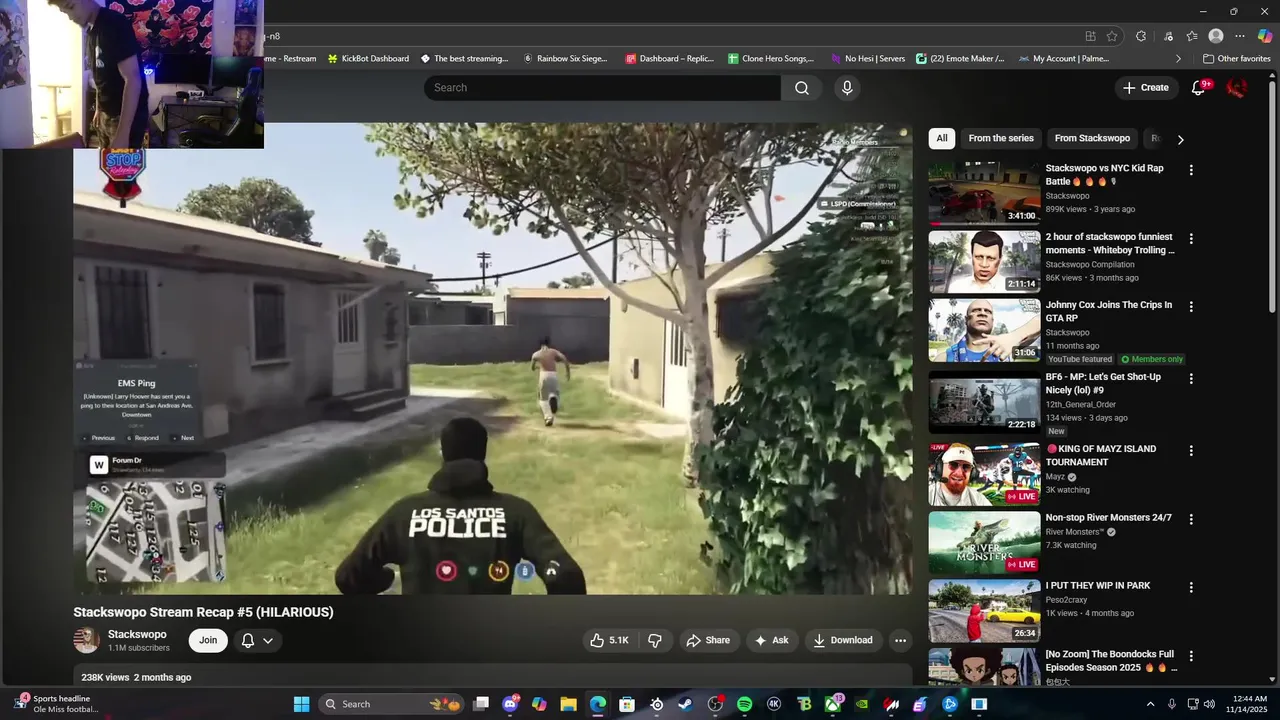Open Steam from the taskbar
This screenshot has width=1280, height=720.
685,704
